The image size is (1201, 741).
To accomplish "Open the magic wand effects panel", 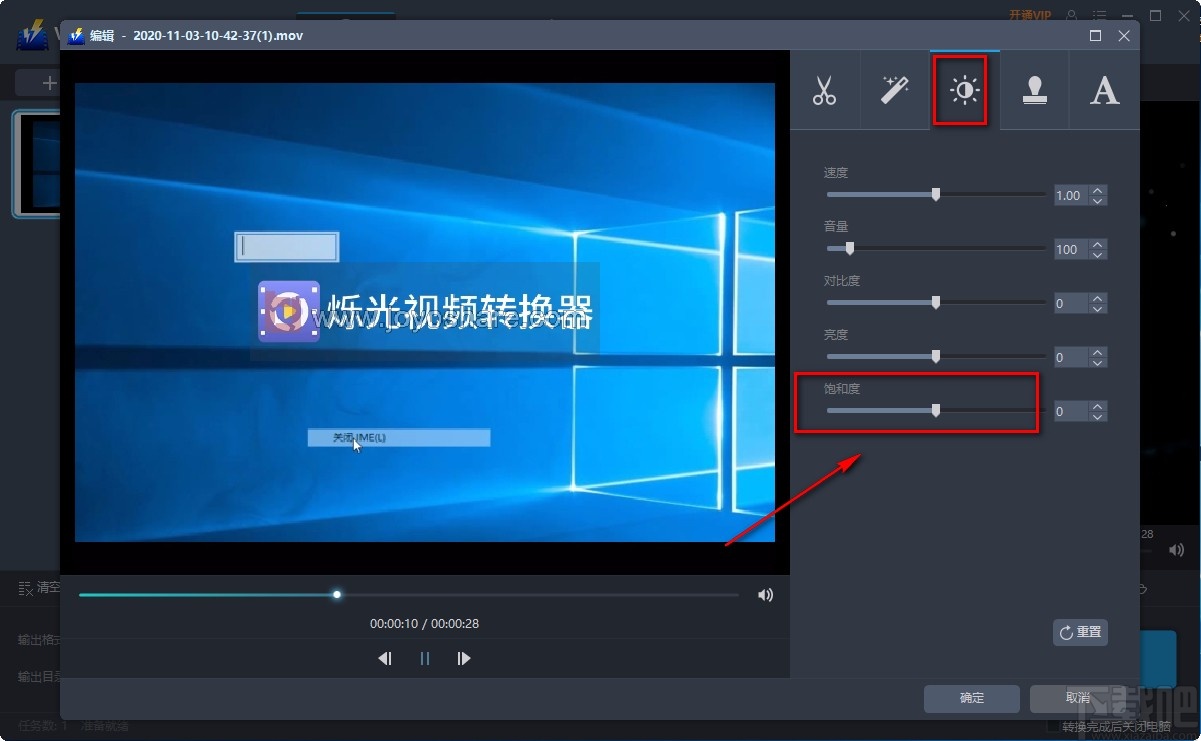I will 895,90.
